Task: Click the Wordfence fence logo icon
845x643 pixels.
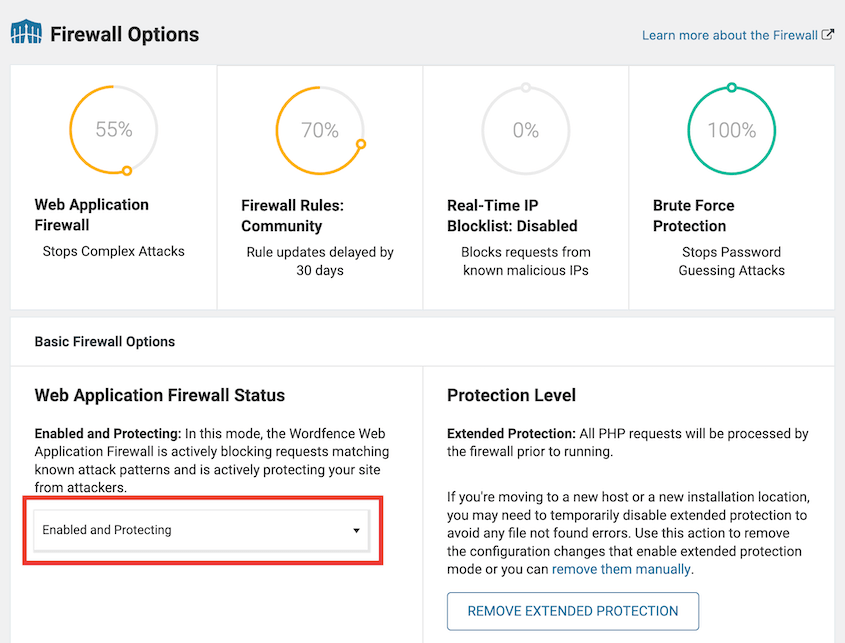Action: coord(25,34)
